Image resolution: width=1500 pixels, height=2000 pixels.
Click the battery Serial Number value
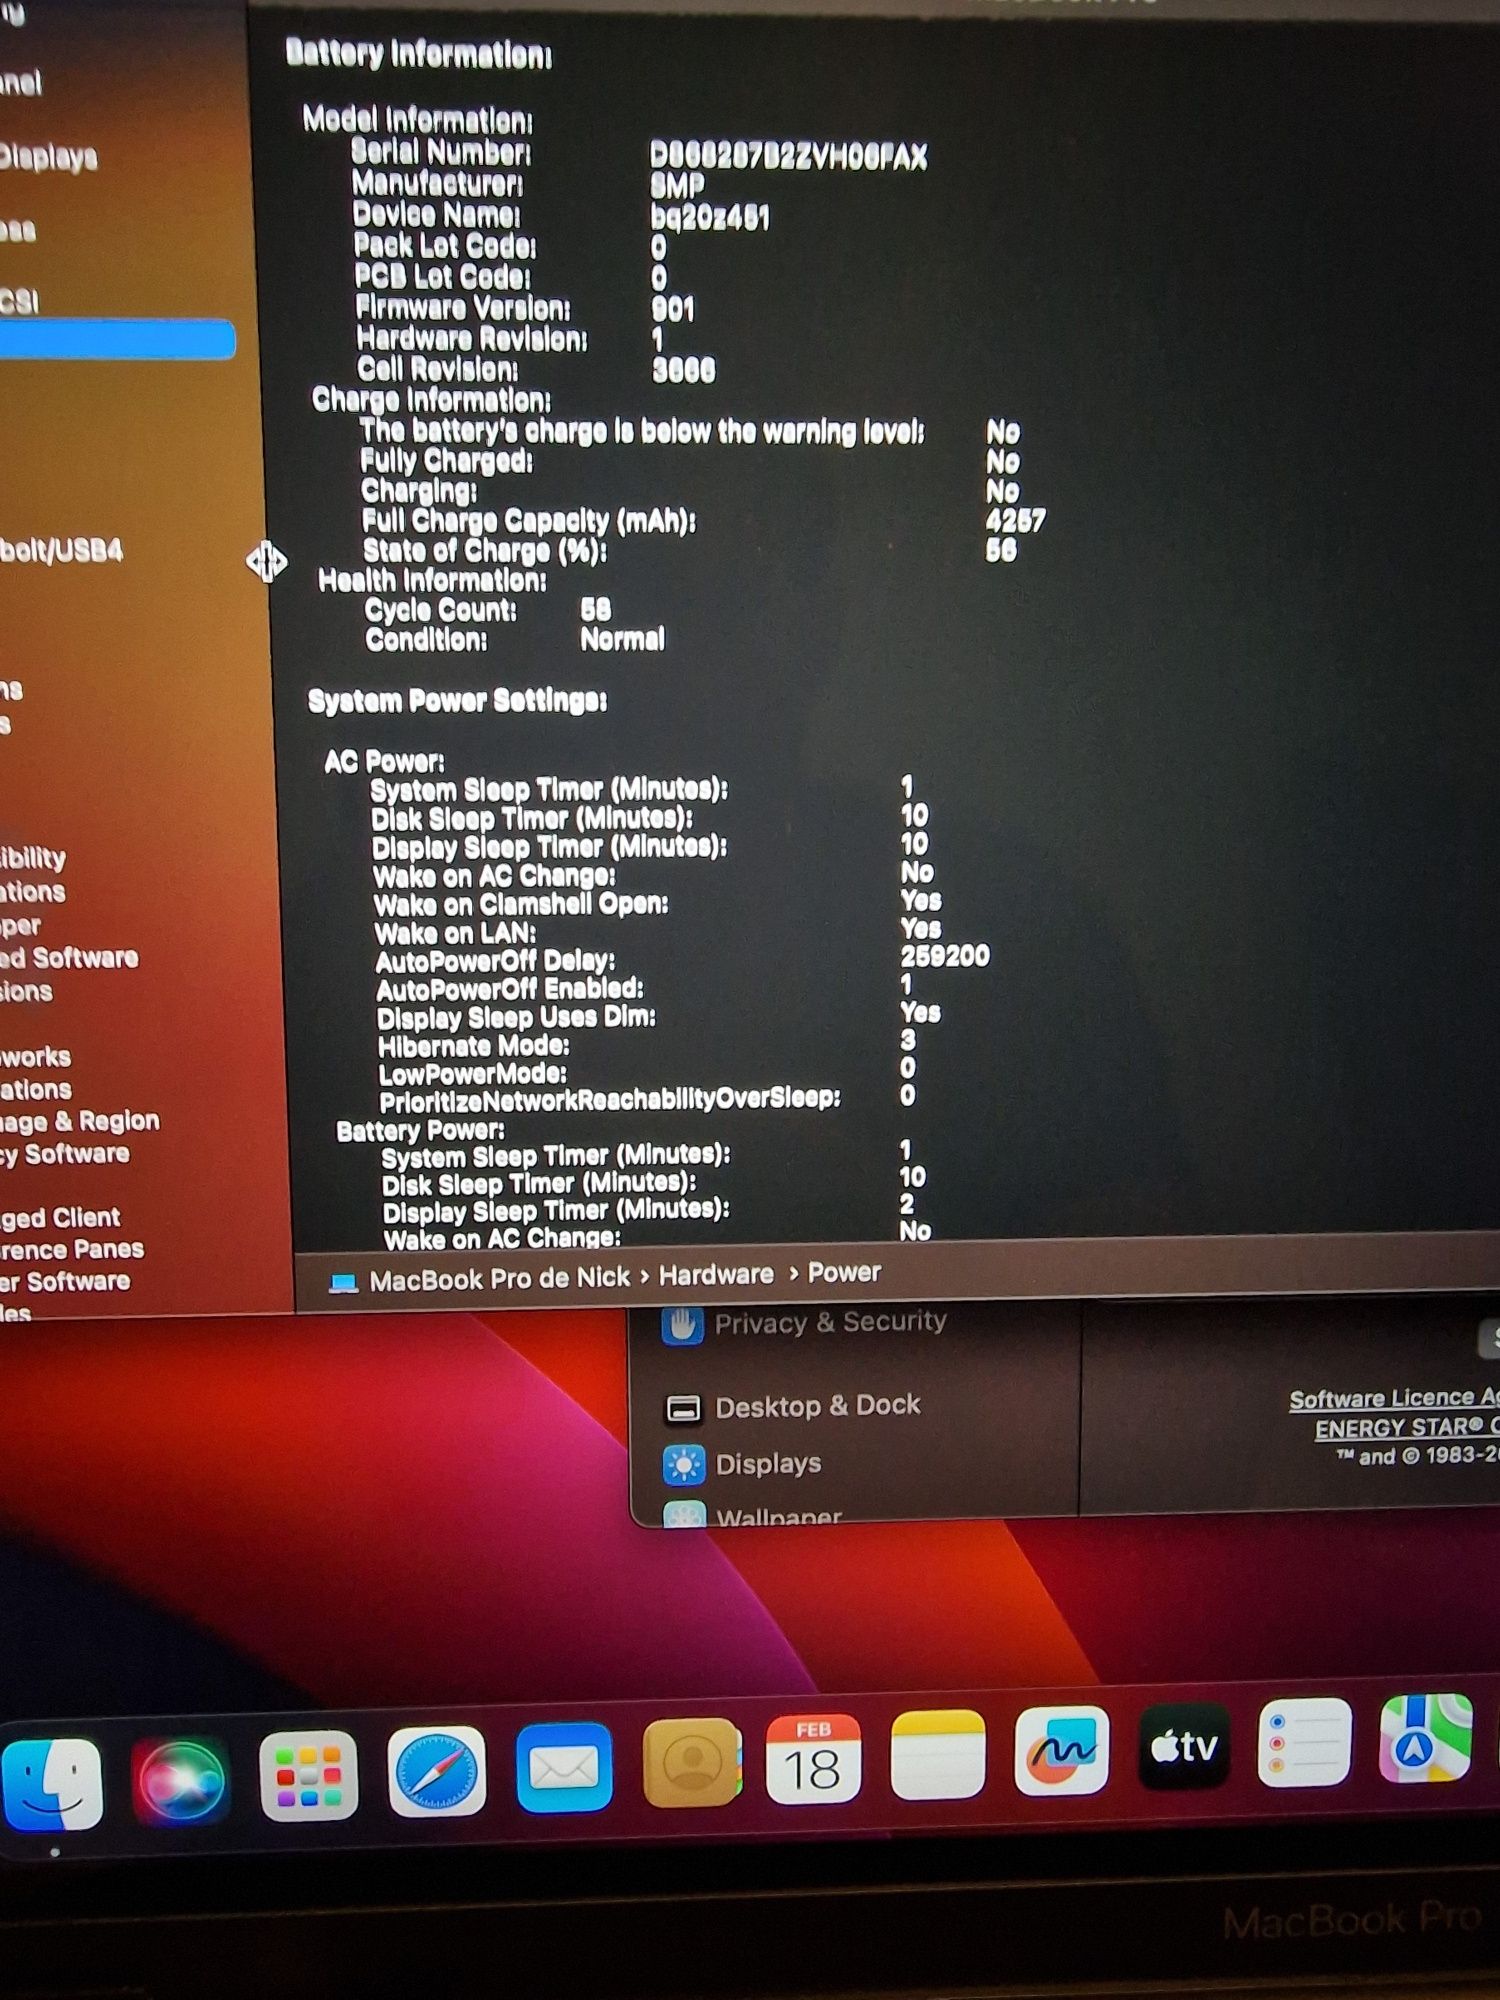pyautogui.click(x=788, y=157)
